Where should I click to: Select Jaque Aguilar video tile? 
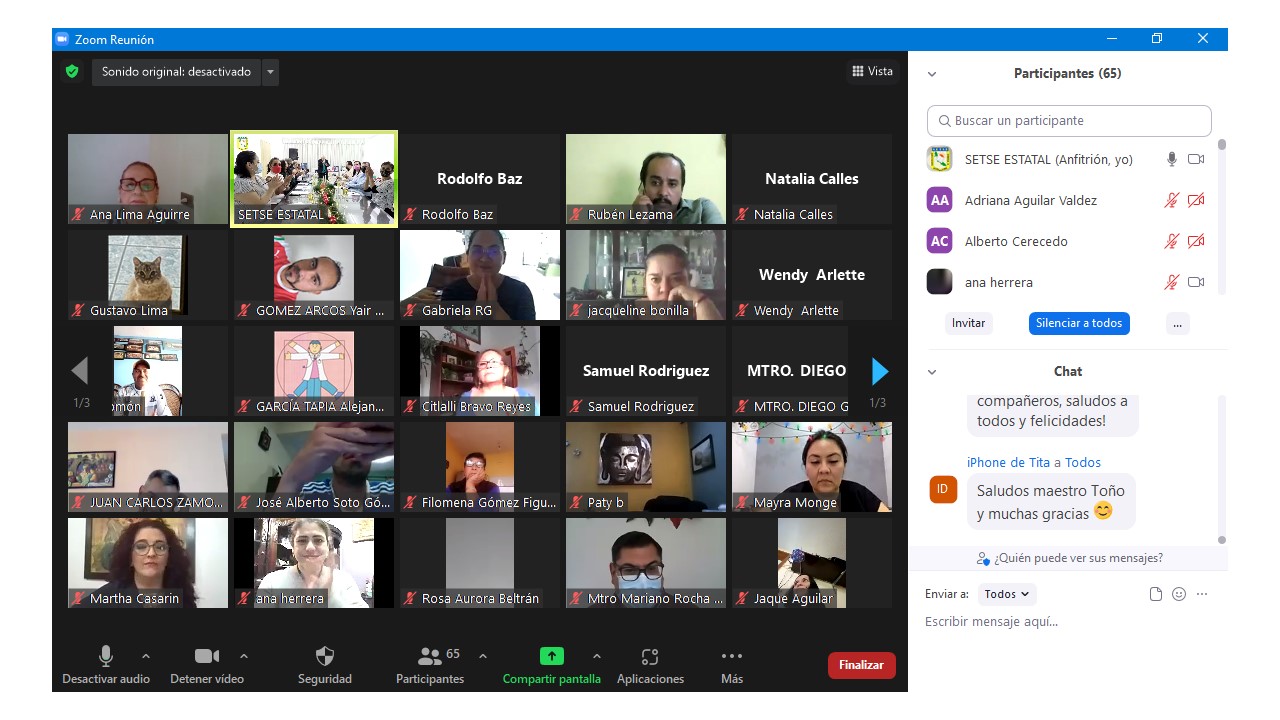812,563
